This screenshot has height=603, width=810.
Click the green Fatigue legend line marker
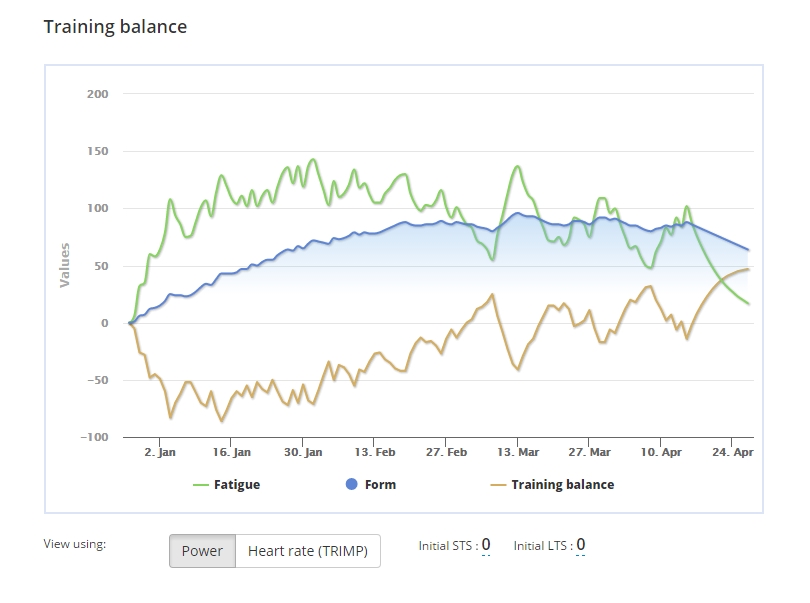click(200, 485)
